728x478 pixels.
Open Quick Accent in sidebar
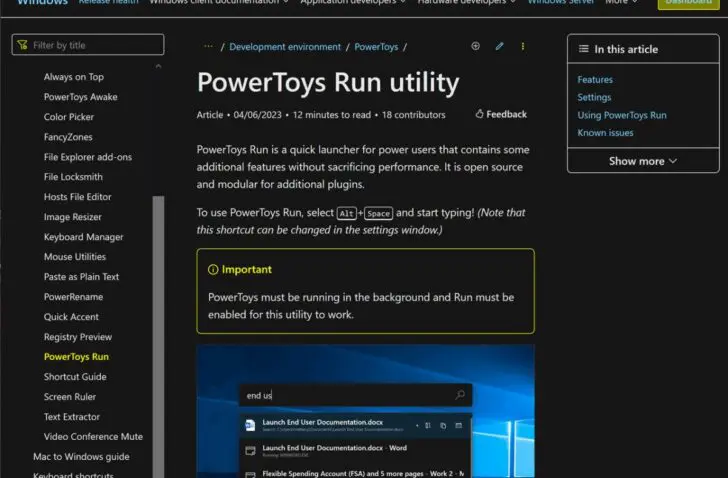(x=71, y=317)
